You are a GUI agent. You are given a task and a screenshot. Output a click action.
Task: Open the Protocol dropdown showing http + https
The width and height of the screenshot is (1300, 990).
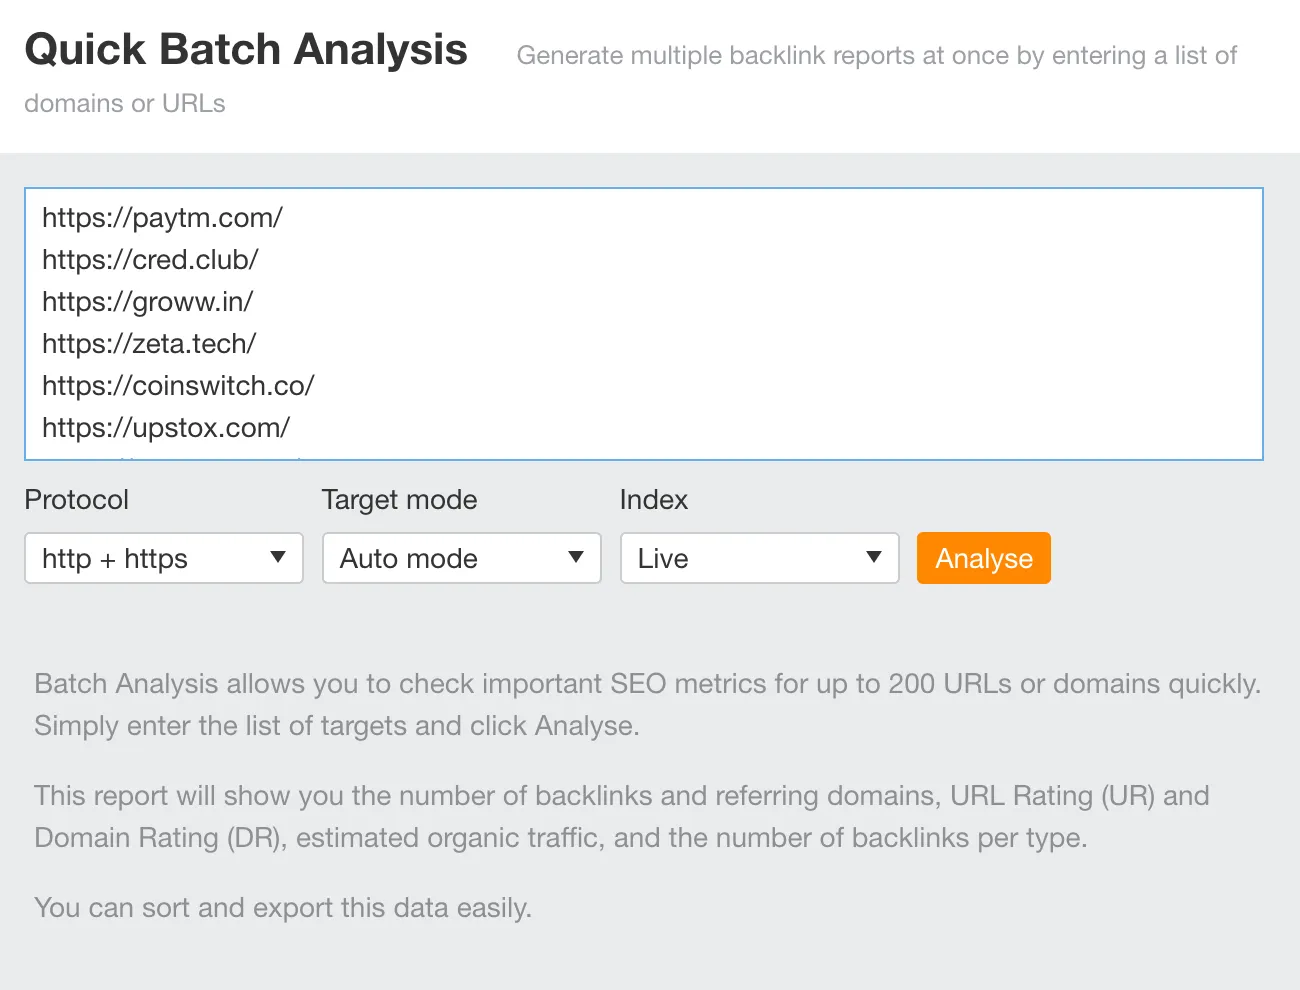(x=164, y=558)
